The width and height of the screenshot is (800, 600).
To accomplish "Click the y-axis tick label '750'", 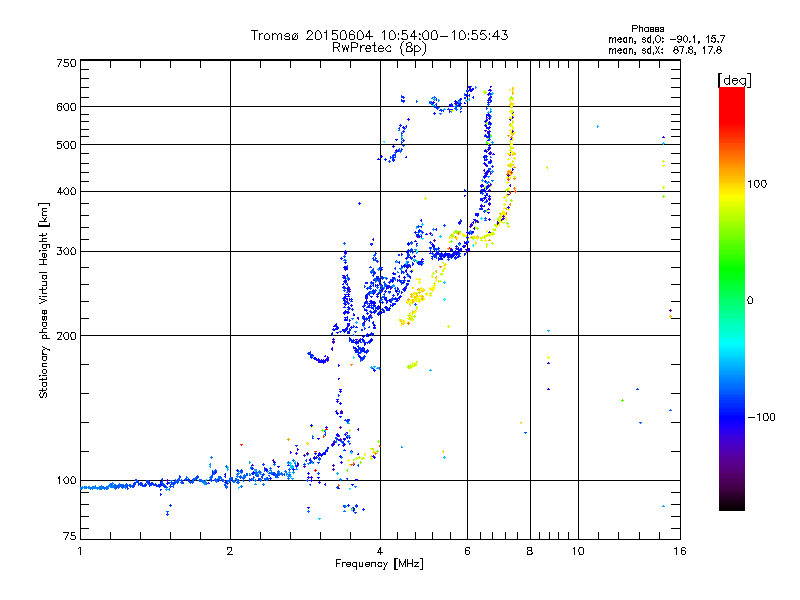I will tap(66, 63).
